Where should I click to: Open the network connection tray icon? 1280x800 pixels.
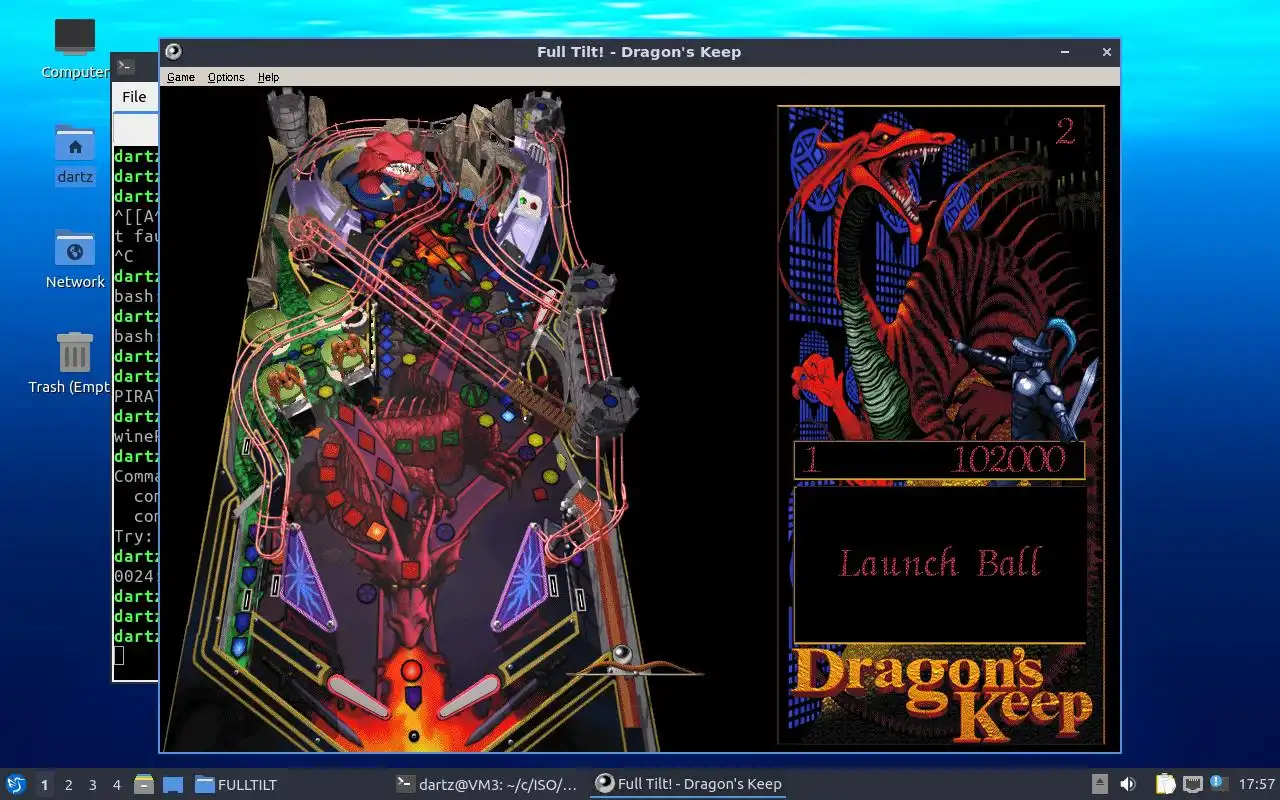click(1192, 784)
